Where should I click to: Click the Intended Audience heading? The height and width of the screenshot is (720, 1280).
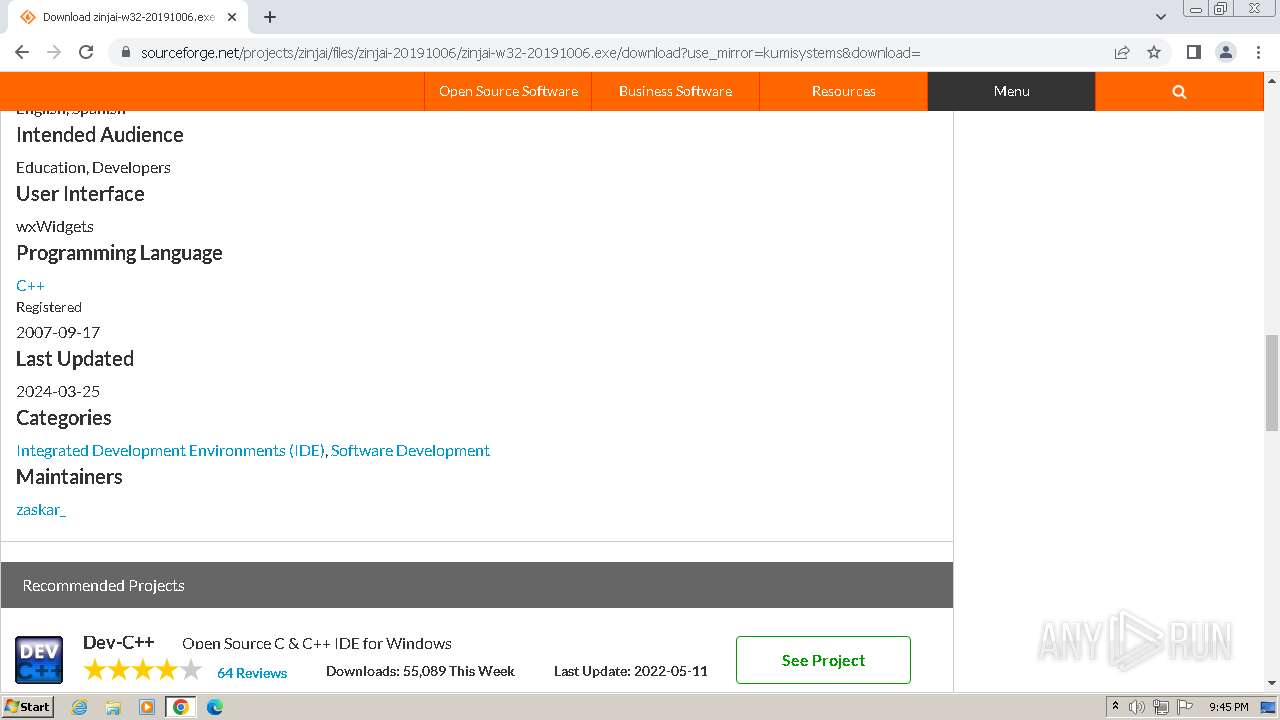(x=100, y=135)
